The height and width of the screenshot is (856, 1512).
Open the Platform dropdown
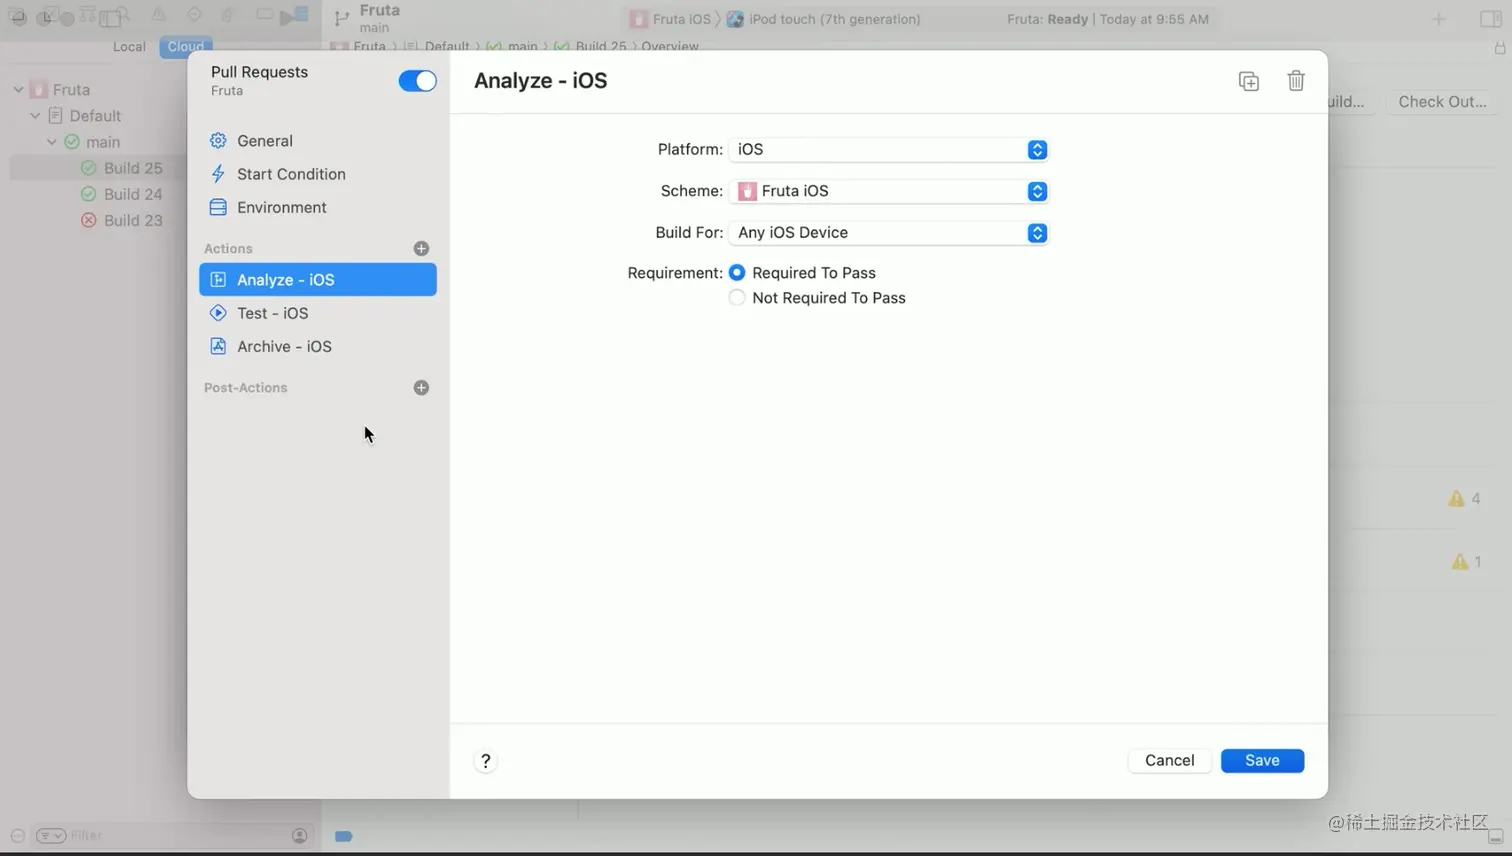(888, 149)
